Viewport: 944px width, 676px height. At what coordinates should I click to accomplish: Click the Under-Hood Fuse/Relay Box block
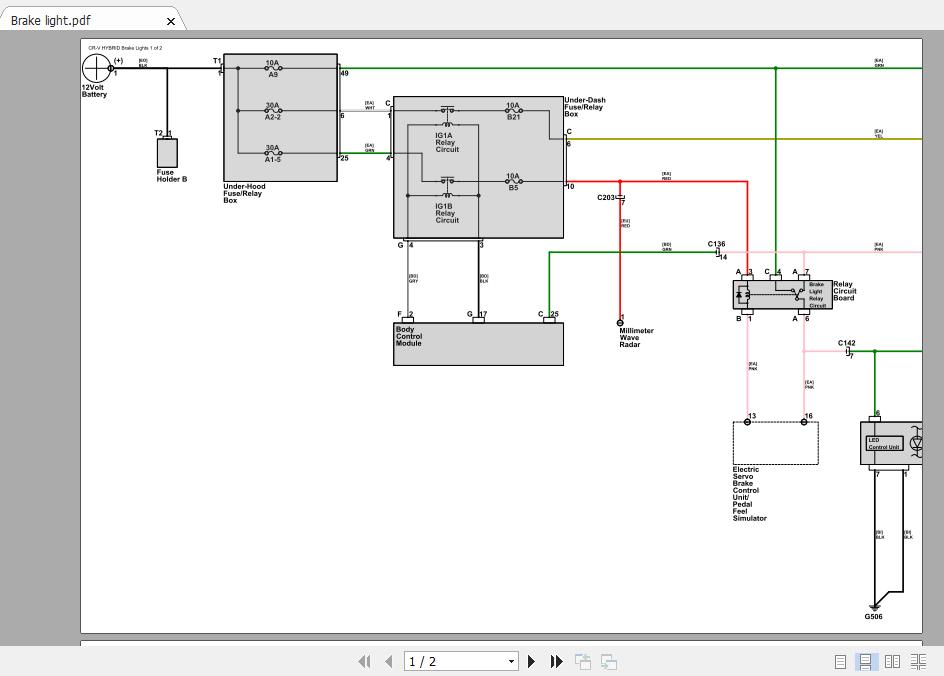[x=280, y=118]
